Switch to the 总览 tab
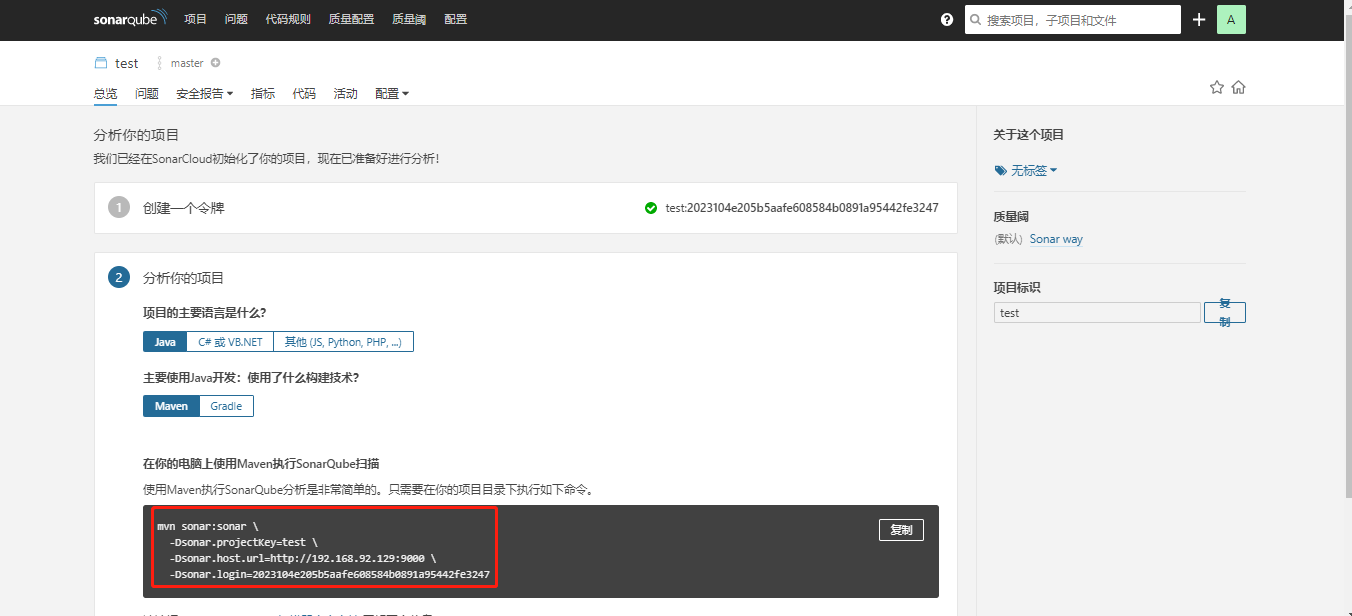This screenshot has height=616, width=1352. point(105,94)
